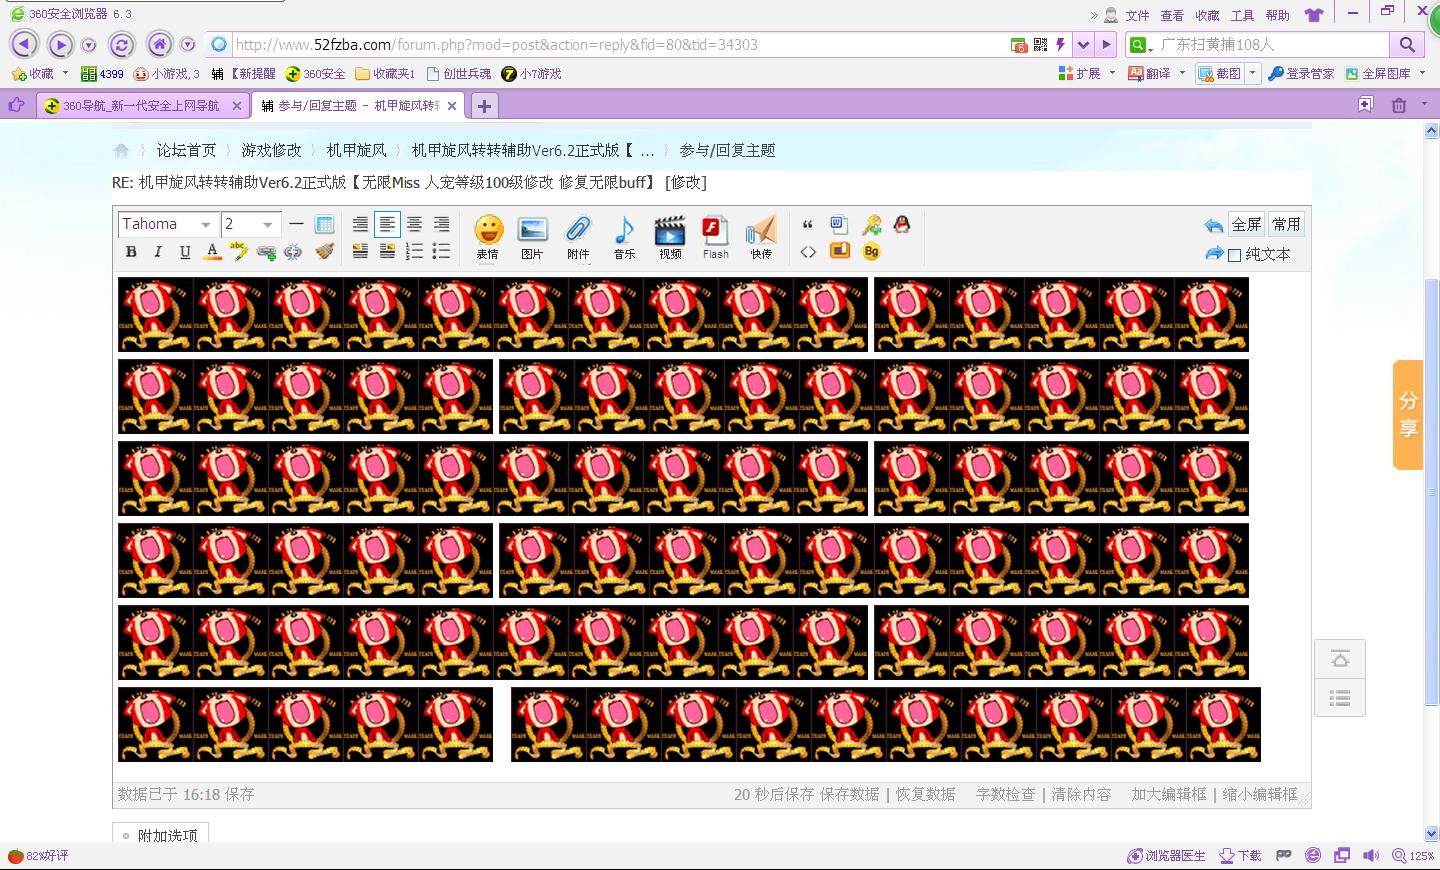The height and width of the screenshot is (870, 1440).
Task: Click the browser home button
Action: [x=159, y=44]
